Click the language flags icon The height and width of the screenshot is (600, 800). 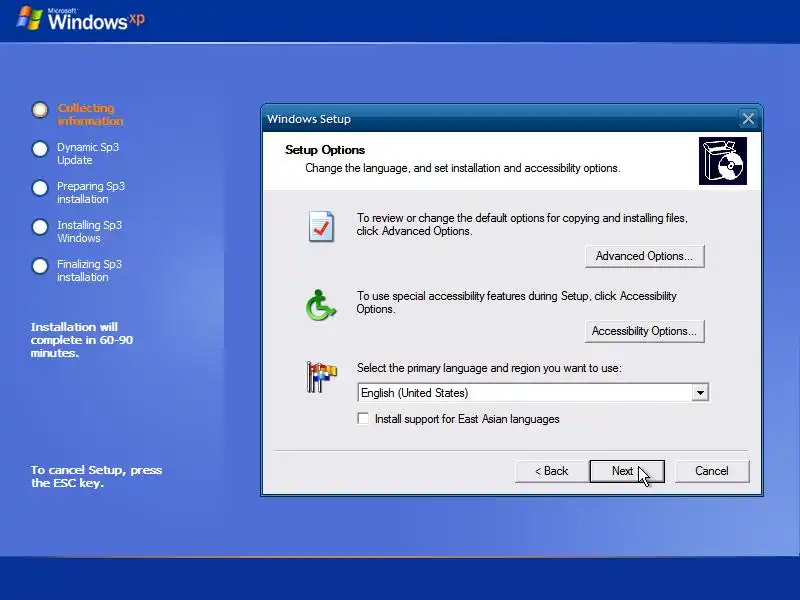[x=321, y=377]
